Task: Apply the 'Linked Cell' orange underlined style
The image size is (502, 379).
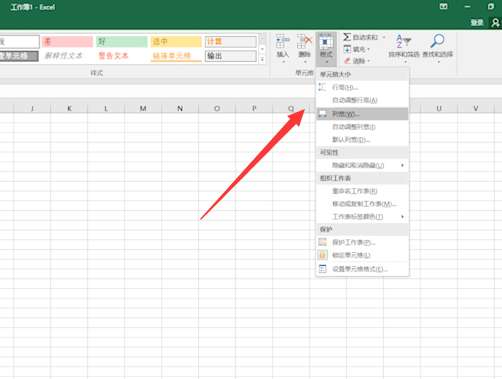Action: [x=176, y=56]
